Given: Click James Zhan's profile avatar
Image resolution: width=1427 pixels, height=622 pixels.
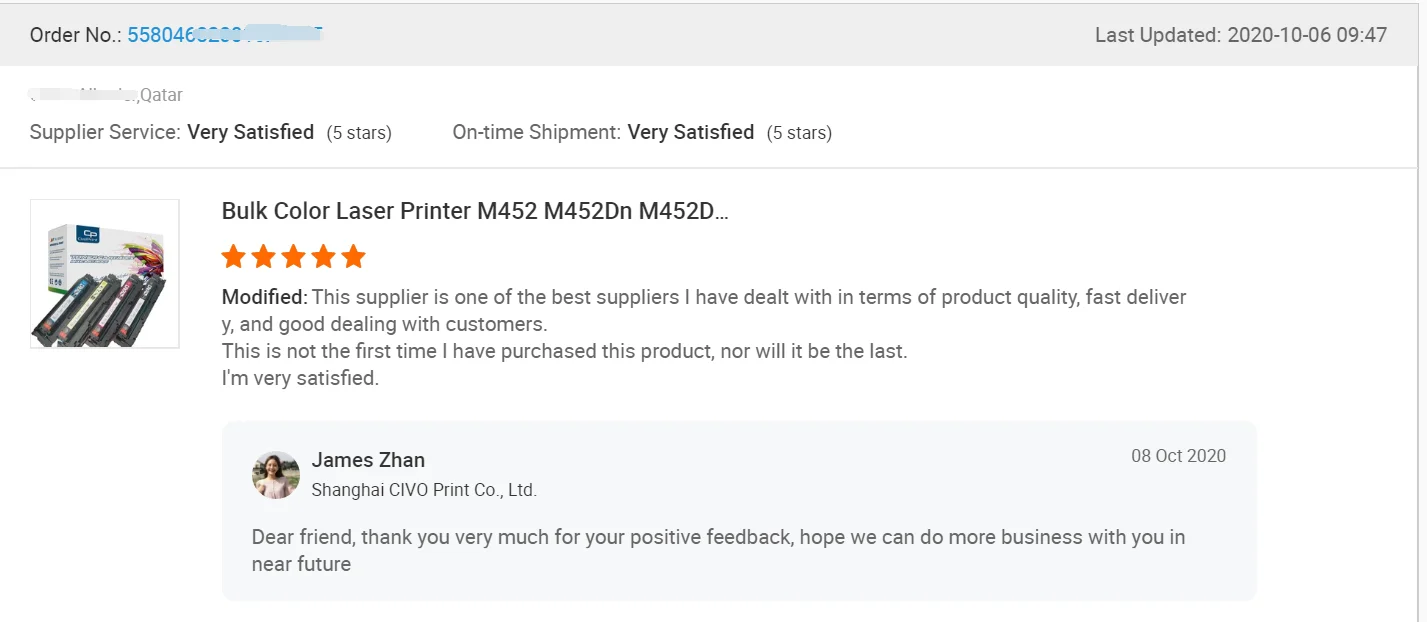Looking at the screenshot, I should (276, 475).
